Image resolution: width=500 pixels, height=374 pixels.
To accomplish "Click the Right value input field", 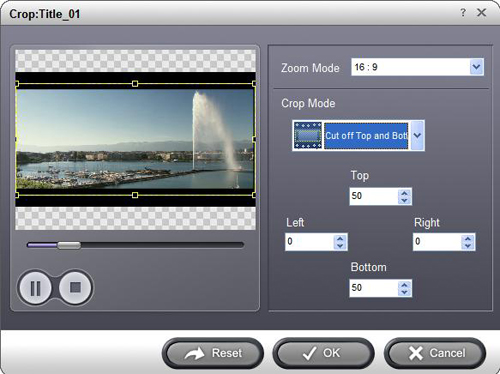I will tap(437, 242).
